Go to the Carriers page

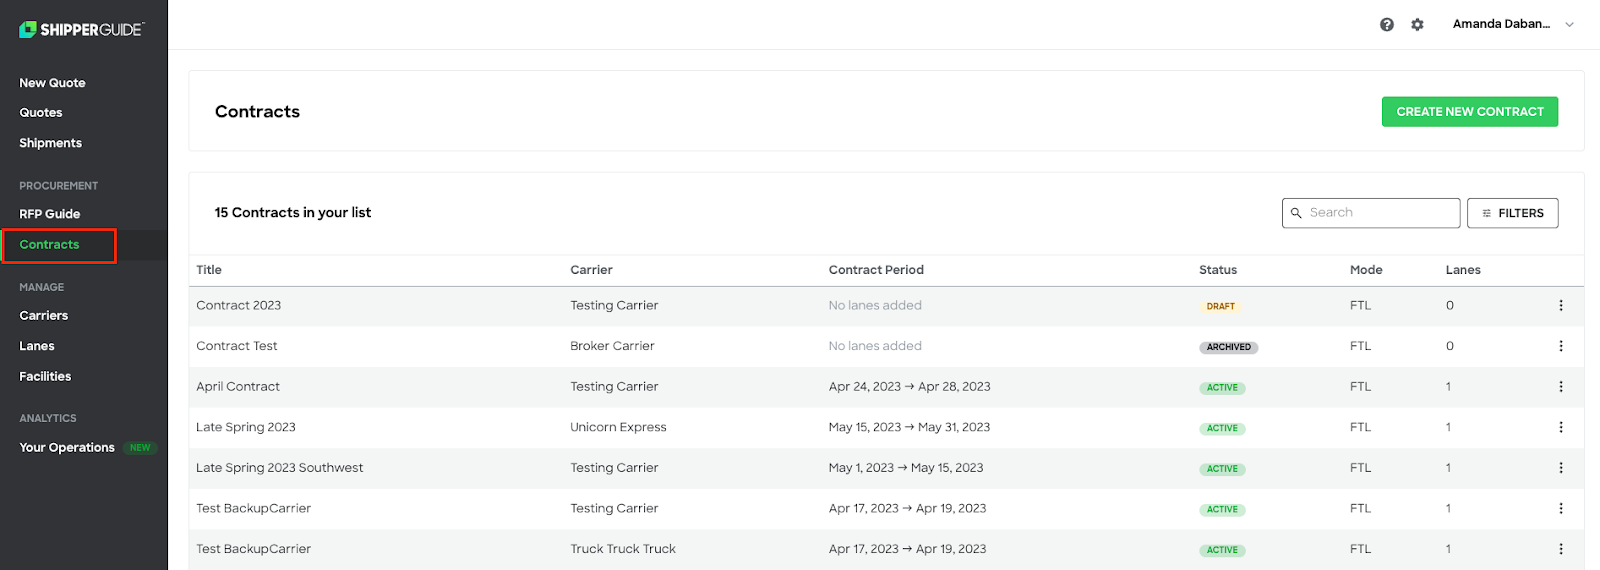point(43,316)
